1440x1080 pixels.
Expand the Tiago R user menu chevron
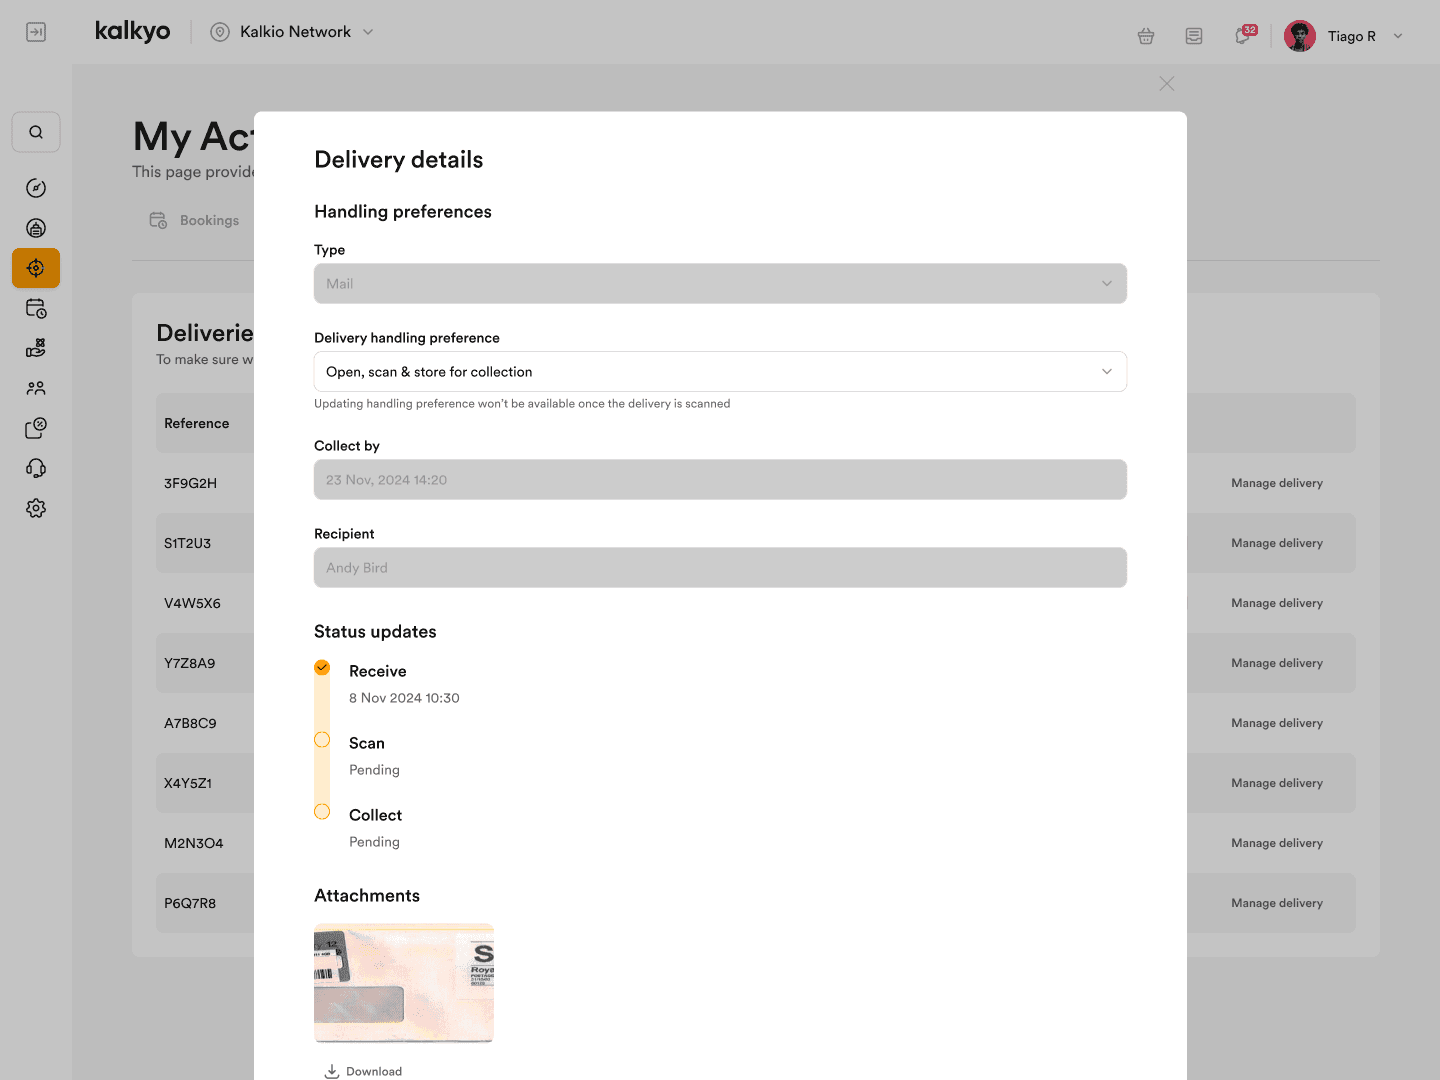(x=1398, y=36)
